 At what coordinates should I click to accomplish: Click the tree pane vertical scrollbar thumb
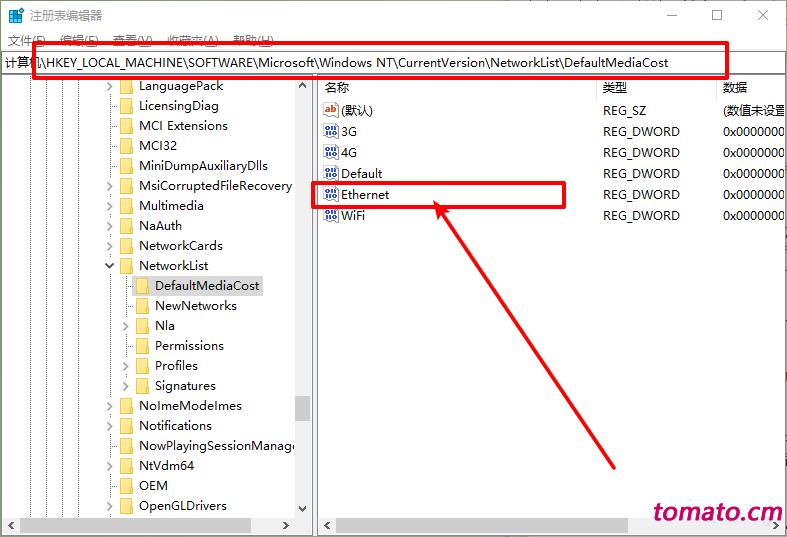tap(302, 409)
